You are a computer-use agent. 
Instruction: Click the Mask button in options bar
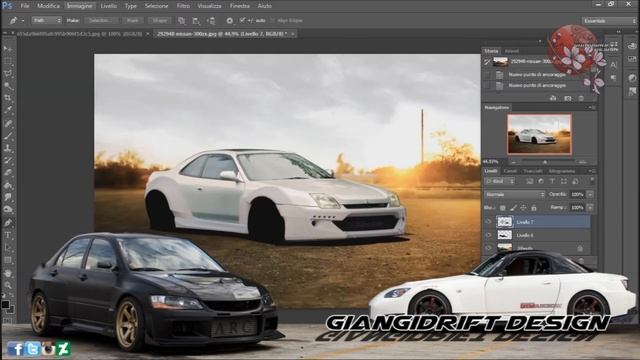(x=132, y=20)
